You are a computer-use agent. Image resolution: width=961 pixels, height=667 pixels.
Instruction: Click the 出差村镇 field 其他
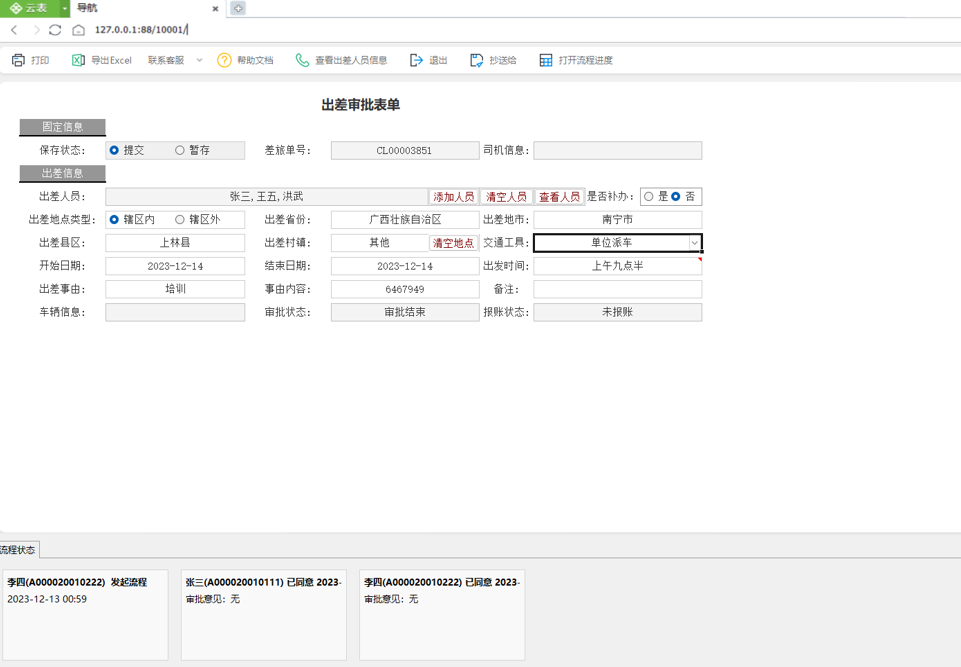379,243
